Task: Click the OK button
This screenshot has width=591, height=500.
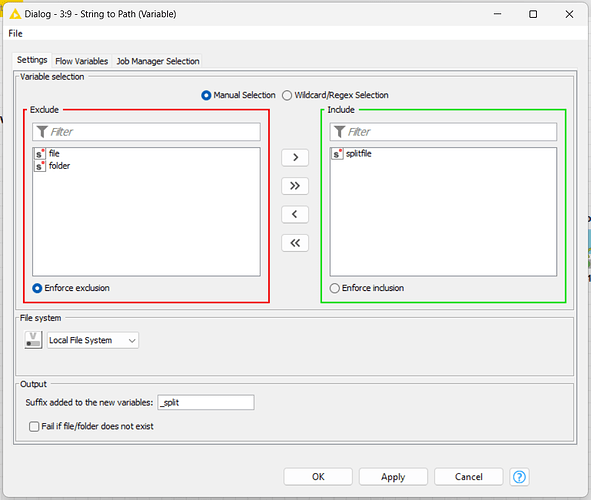Action: tap(318, 477)
